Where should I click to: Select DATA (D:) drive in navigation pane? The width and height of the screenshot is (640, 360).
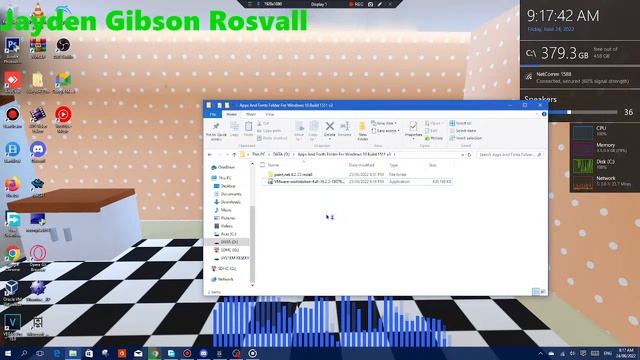point(226,242)
